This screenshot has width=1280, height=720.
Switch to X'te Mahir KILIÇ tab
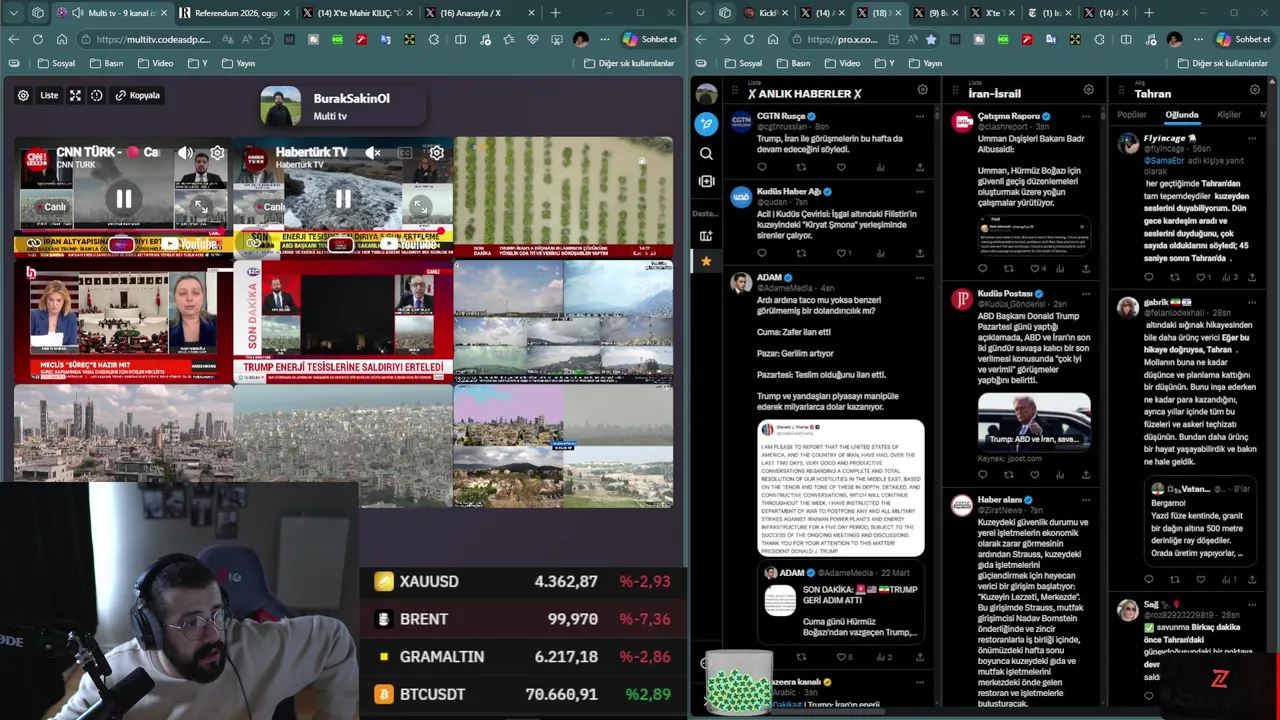[359, 13]
